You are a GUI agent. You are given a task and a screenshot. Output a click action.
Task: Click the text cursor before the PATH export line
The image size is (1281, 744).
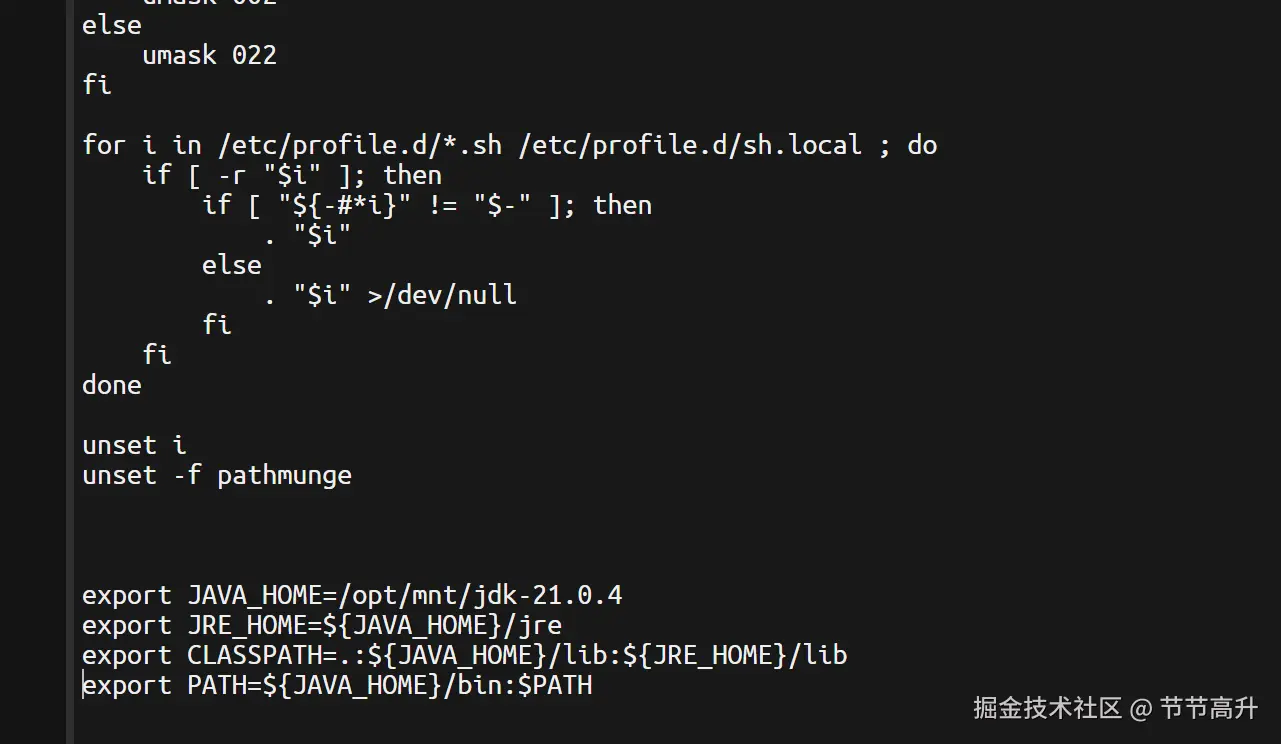83,685
